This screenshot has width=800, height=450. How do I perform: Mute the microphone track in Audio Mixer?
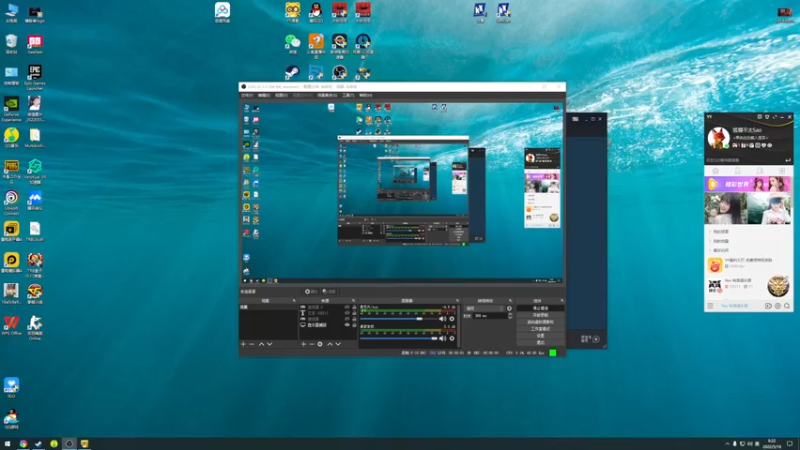442,319
